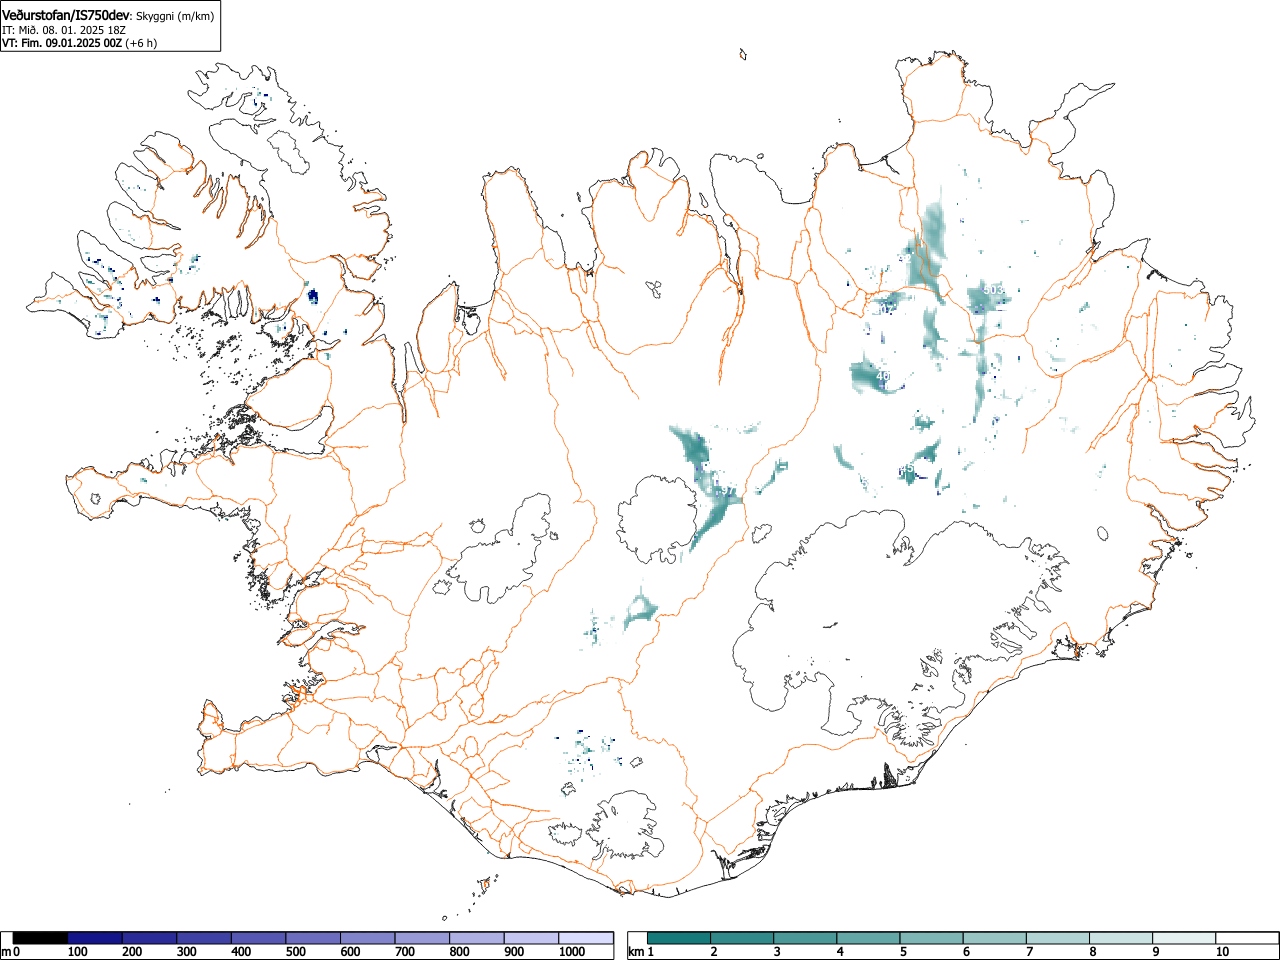Select the 400–500 m legend swatch

(x=259, y=938)
